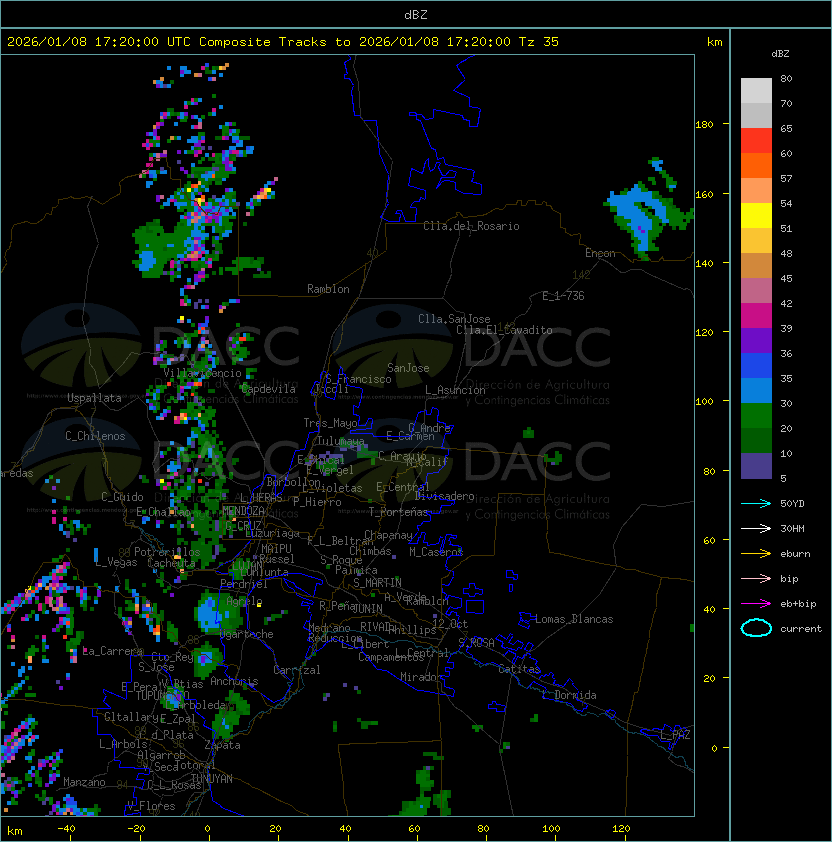The height and width of the screenshot is (842, 832).
Task: Click the 'C_Chilenos' label
Action: click(95, 436)
